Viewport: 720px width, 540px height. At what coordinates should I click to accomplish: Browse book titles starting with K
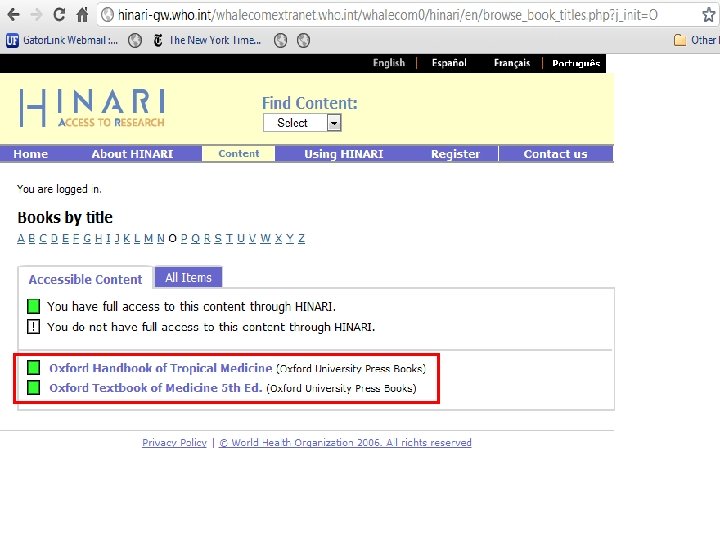pos(127,238)
